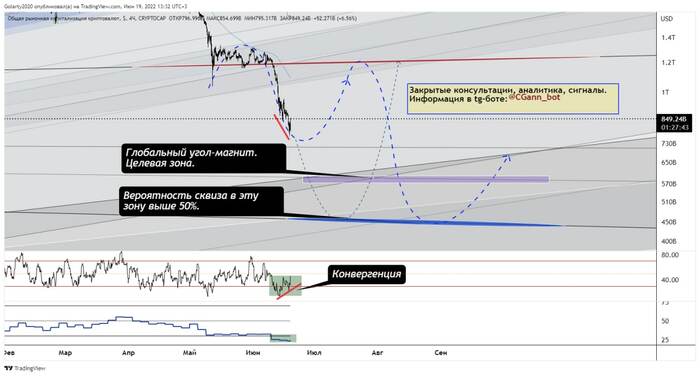Select the purple target zone rectangle

coord(426,180)
